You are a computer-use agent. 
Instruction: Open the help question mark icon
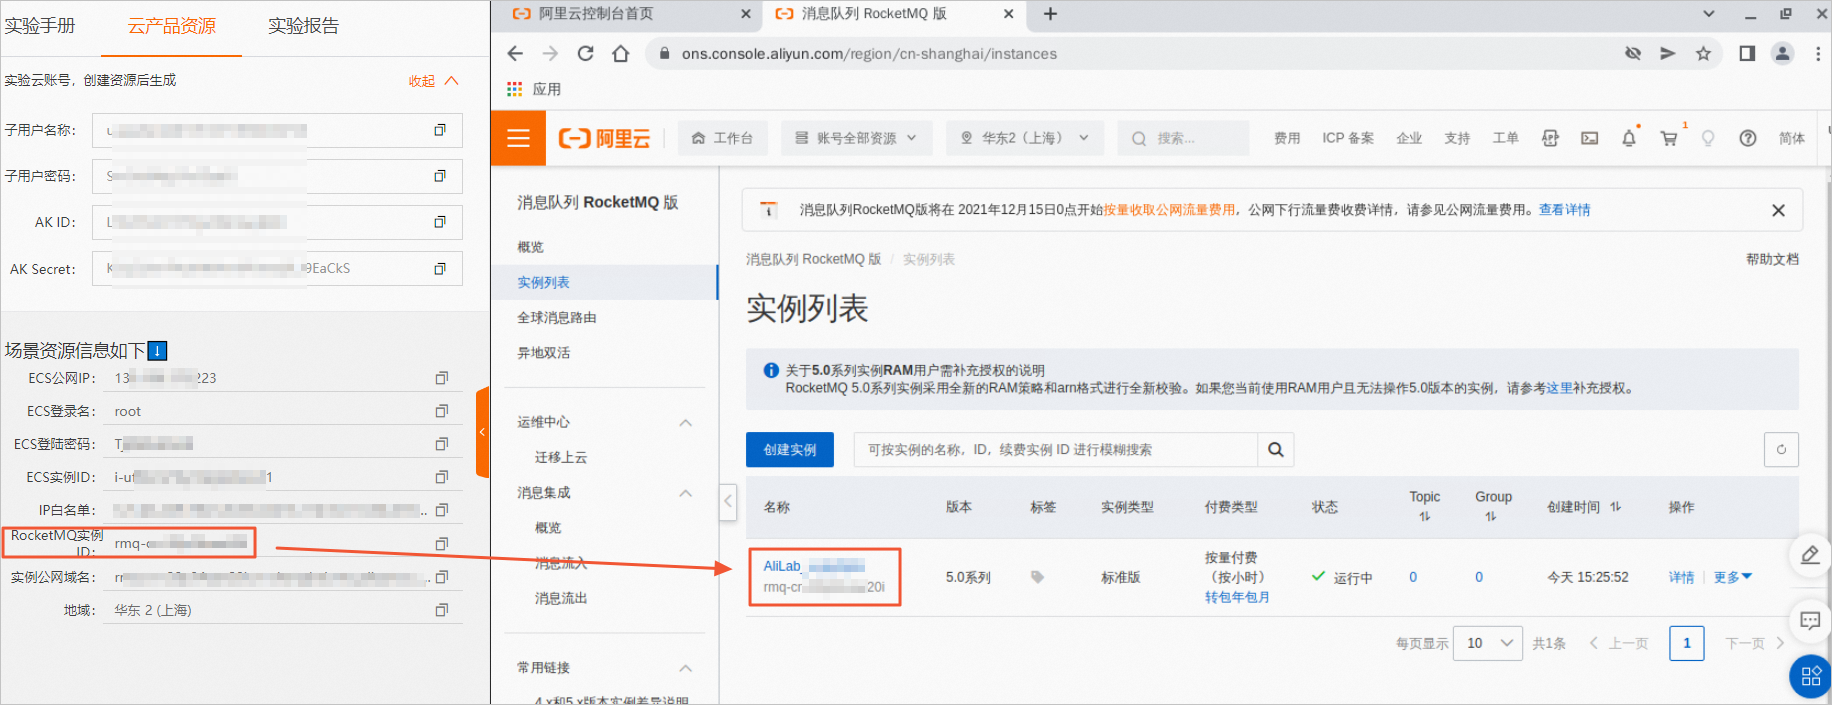click(x=1747, y=138)
